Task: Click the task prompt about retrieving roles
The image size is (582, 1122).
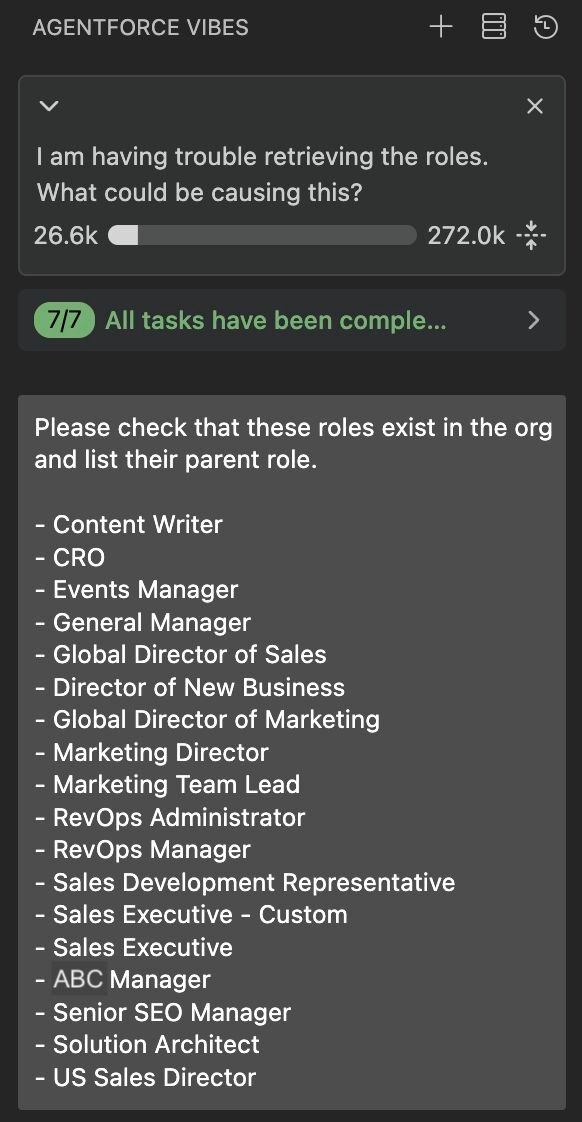Action: point(262,174)
